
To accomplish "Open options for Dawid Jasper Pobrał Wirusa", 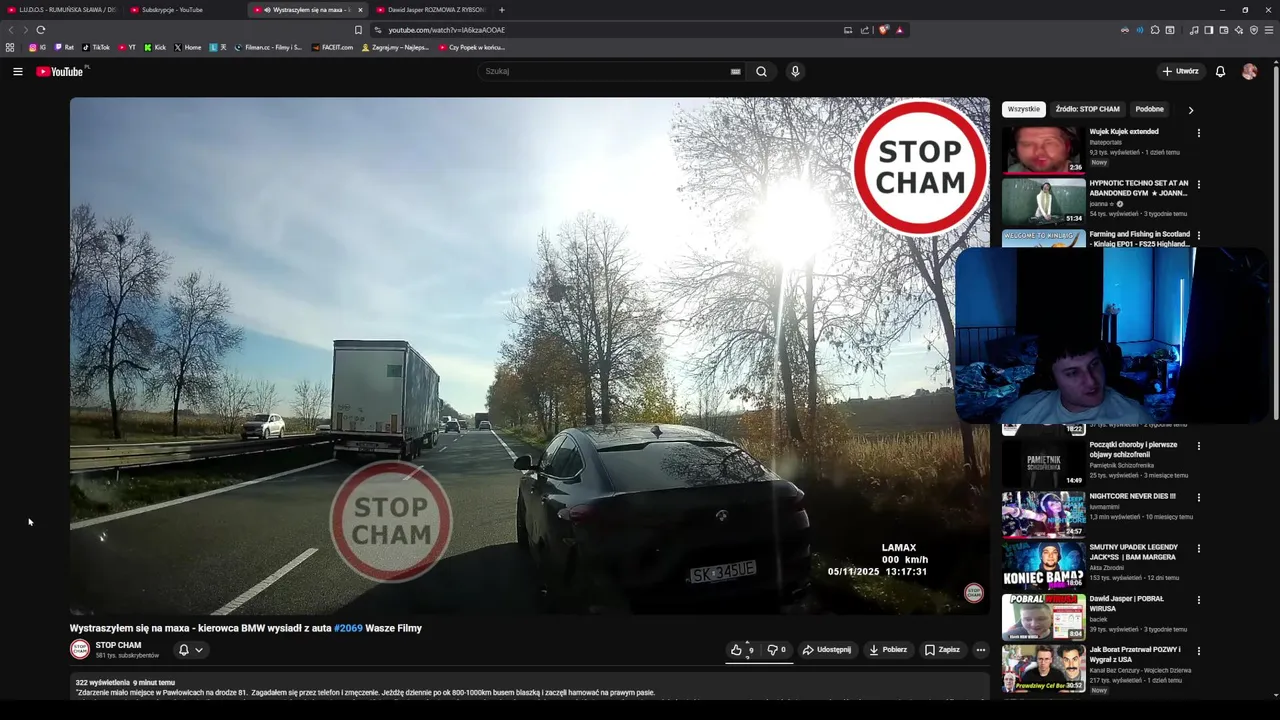I will point(1198,600).
